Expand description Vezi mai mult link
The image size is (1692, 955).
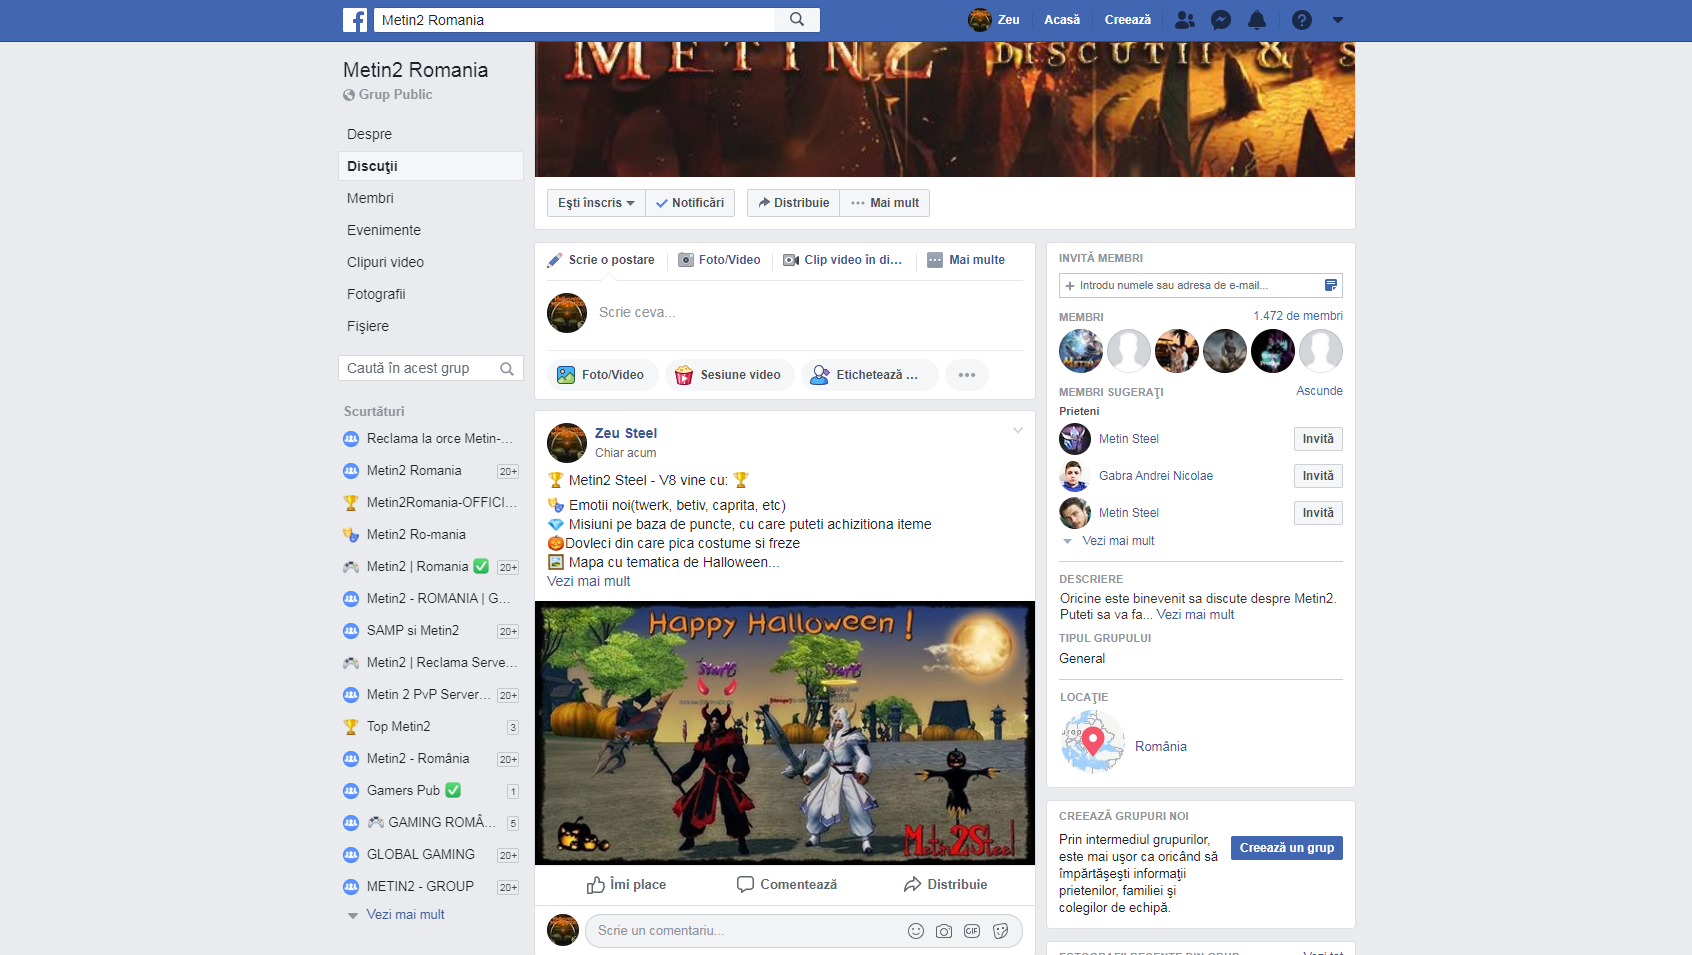click(1195, 615)
